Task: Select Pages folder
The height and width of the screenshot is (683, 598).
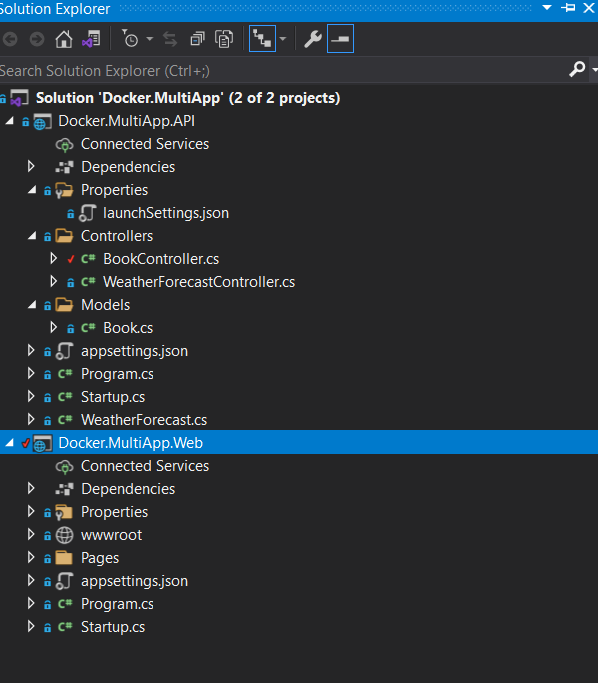Action: click(x=100, y=558)
